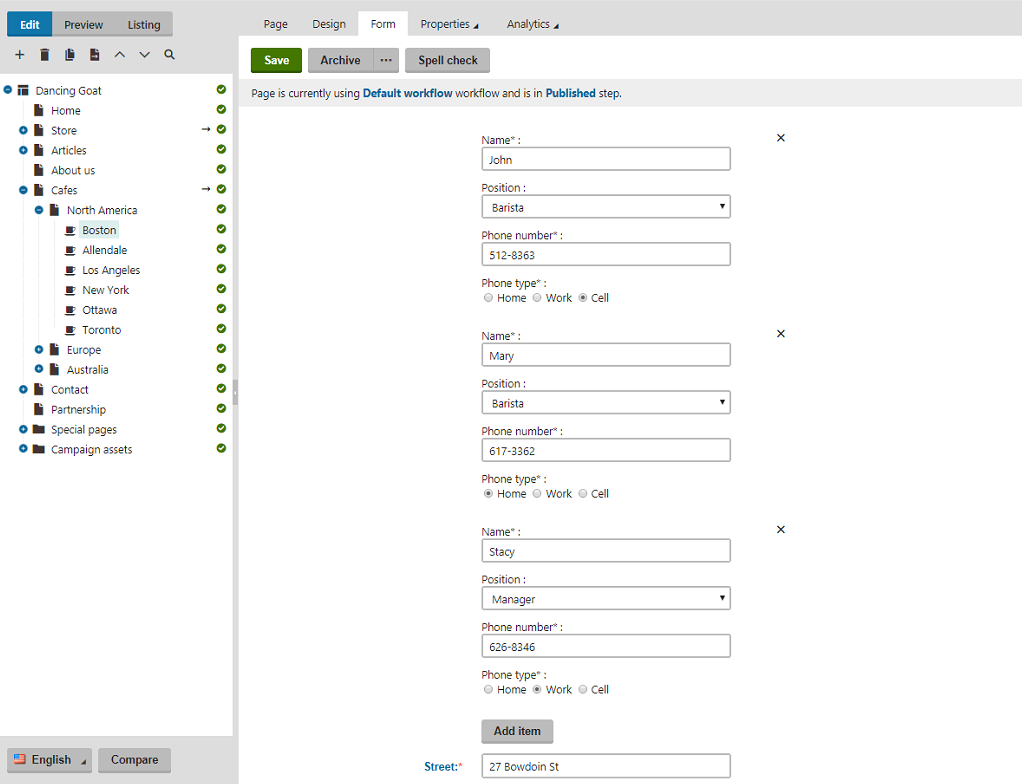The height and width of the screenshot is (784, 1022).
Task: Click the Archive button
Action: tap(340, 60)
